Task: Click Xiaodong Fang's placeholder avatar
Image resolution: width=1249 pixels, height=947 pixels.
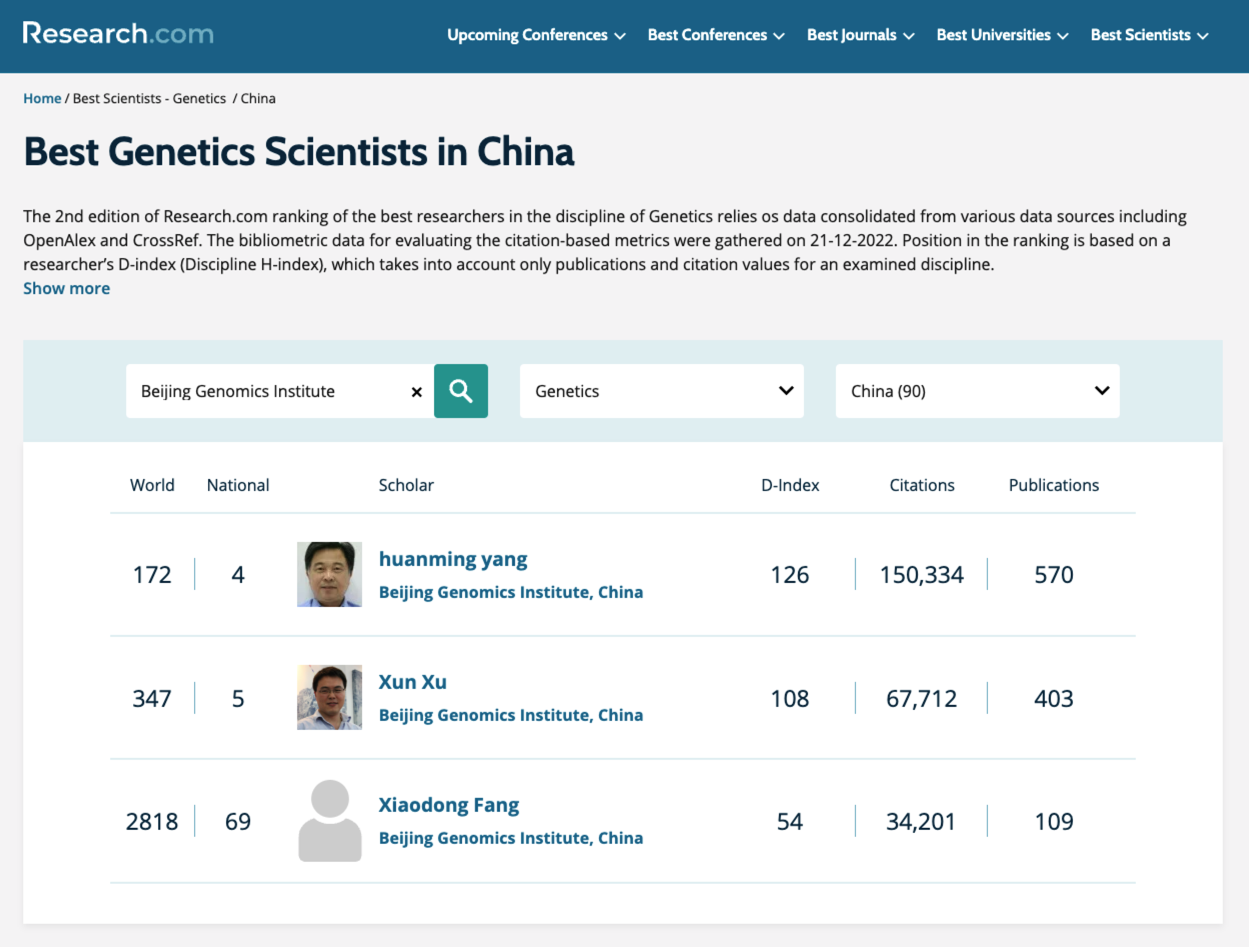Action: pos(329,821)
